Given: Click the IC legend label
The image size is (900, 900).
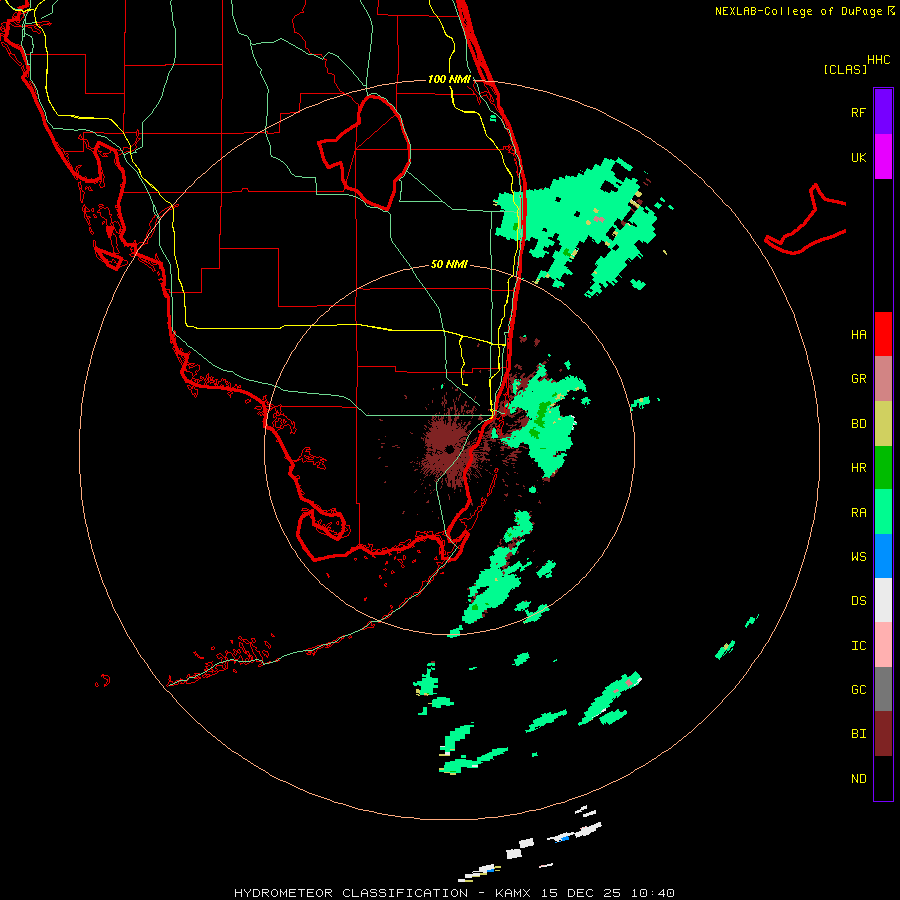Looking at the screenshot, I should point(858,646).
